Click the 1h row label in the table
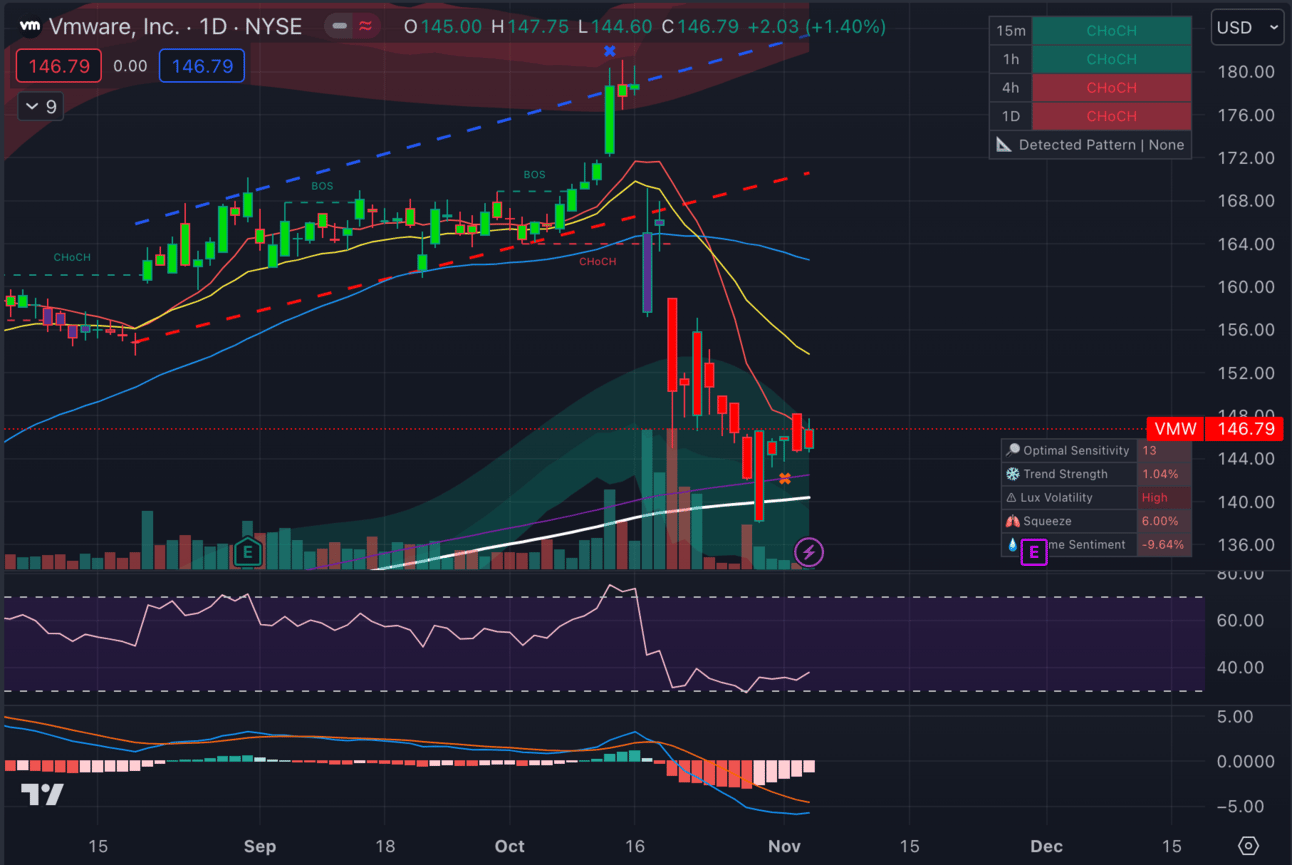This screenshot has width=1292, height=865. pos(1011,59)
